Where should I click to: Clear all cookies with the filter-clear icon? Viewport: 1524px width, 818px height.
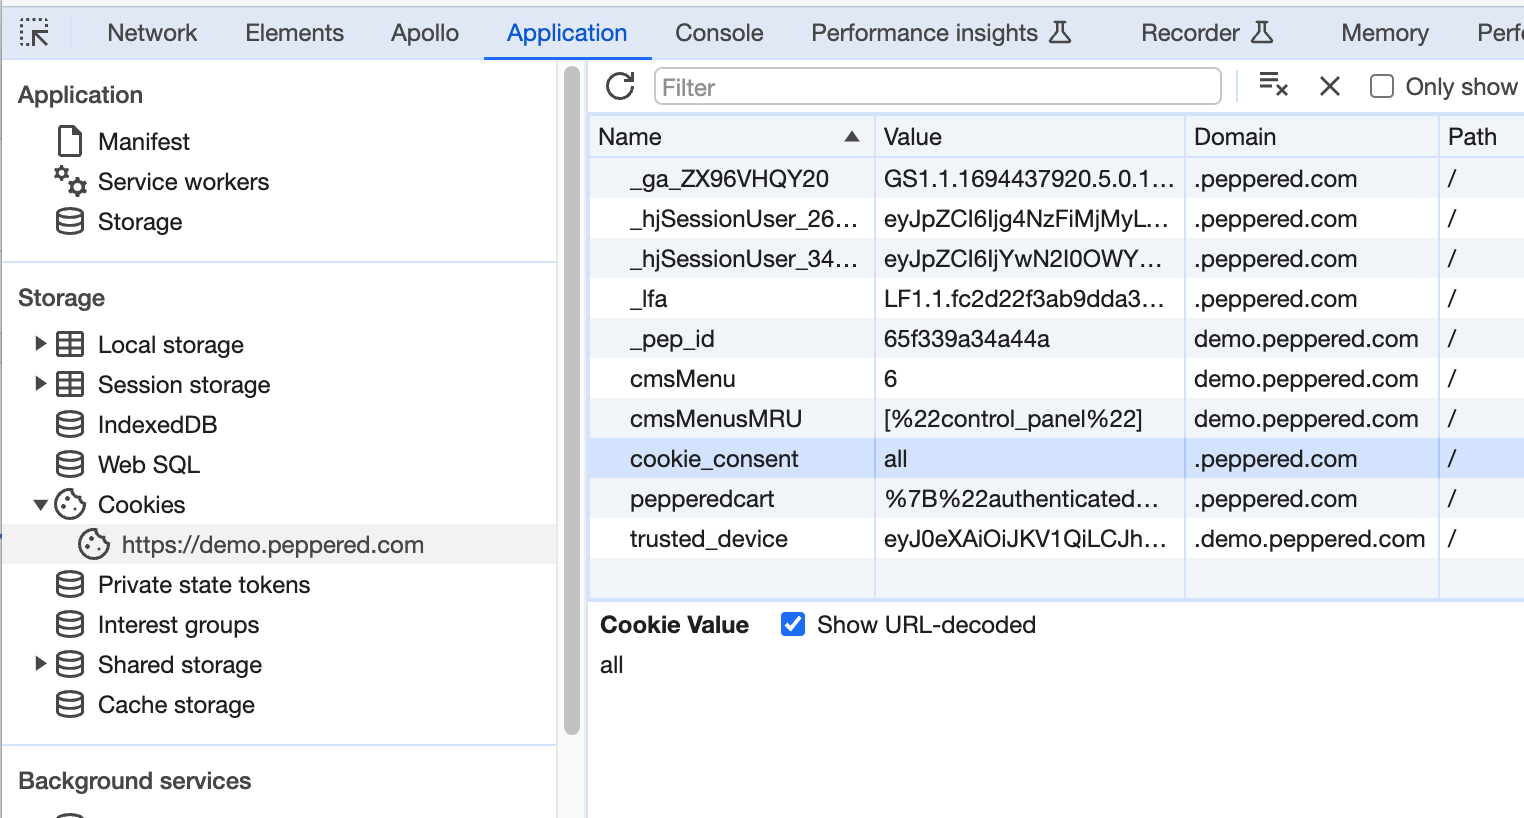(1273, 85)
